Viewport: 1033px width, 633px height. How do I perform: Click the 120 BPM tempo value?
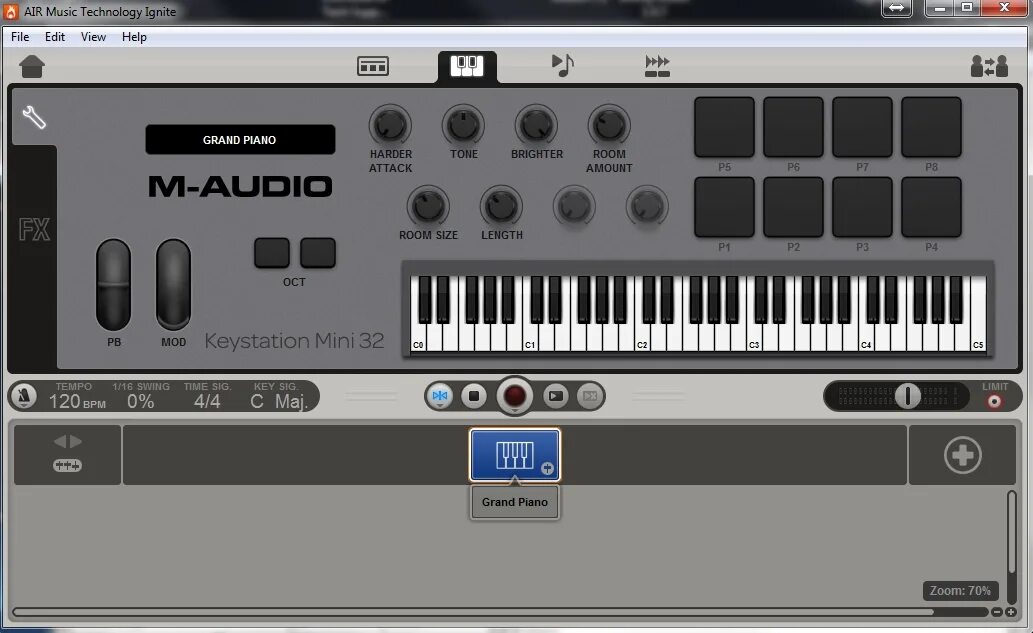pyautogui.click(x=77, y=401)
